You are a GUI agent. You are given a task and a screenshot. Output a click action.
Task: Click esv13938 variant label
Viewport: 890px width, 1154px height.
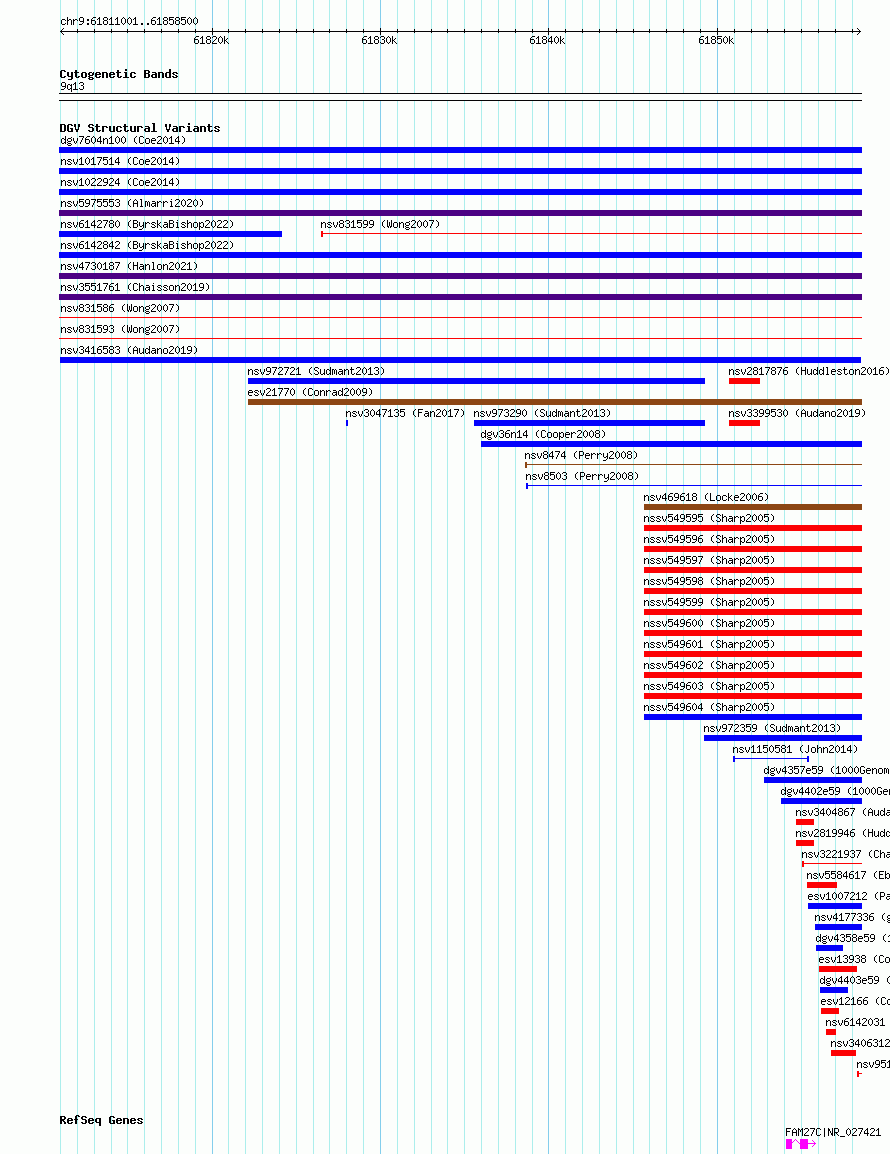(x=854, y=959)
